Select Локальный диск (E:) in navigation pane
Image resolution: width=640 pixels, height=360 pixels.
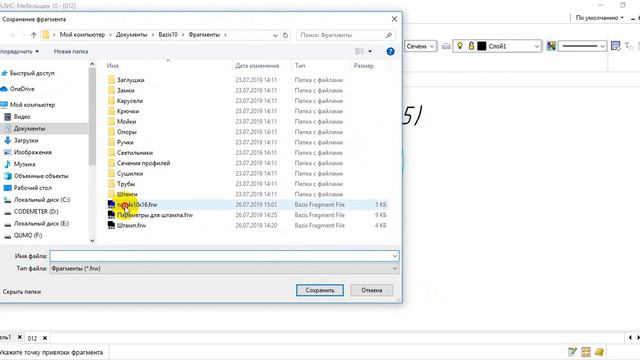coord(41,223)
